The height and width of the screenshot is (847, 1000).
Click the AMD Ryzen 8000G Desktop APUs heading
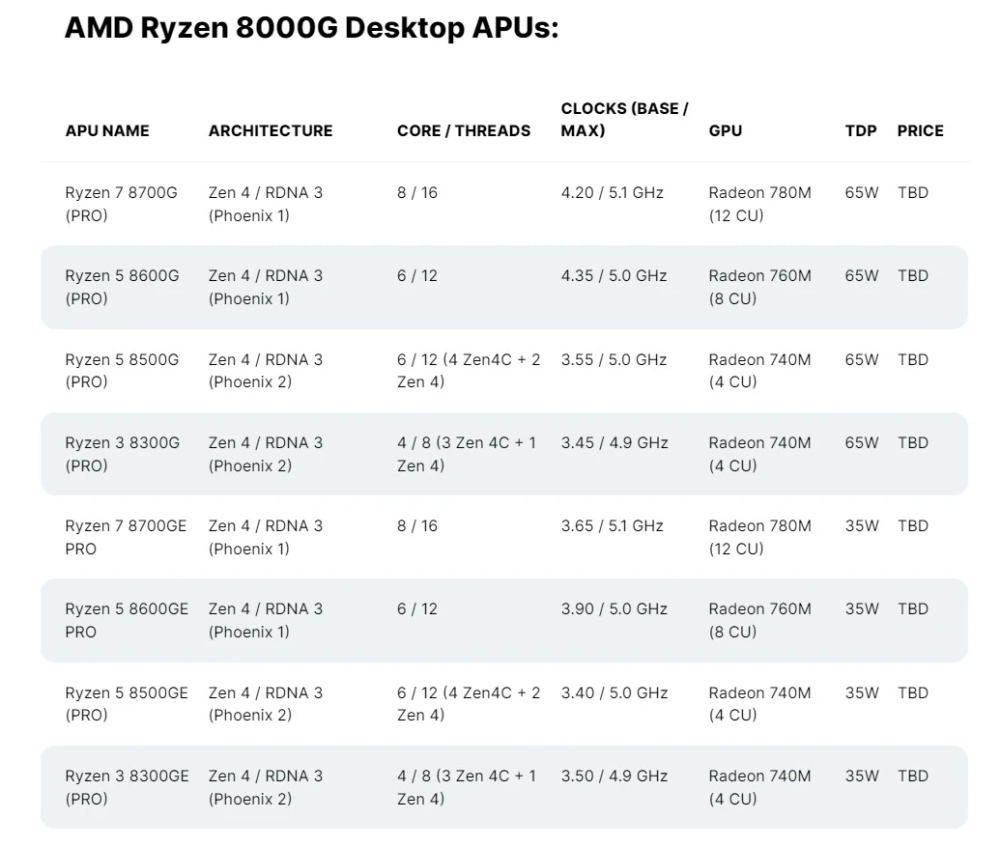310,29
